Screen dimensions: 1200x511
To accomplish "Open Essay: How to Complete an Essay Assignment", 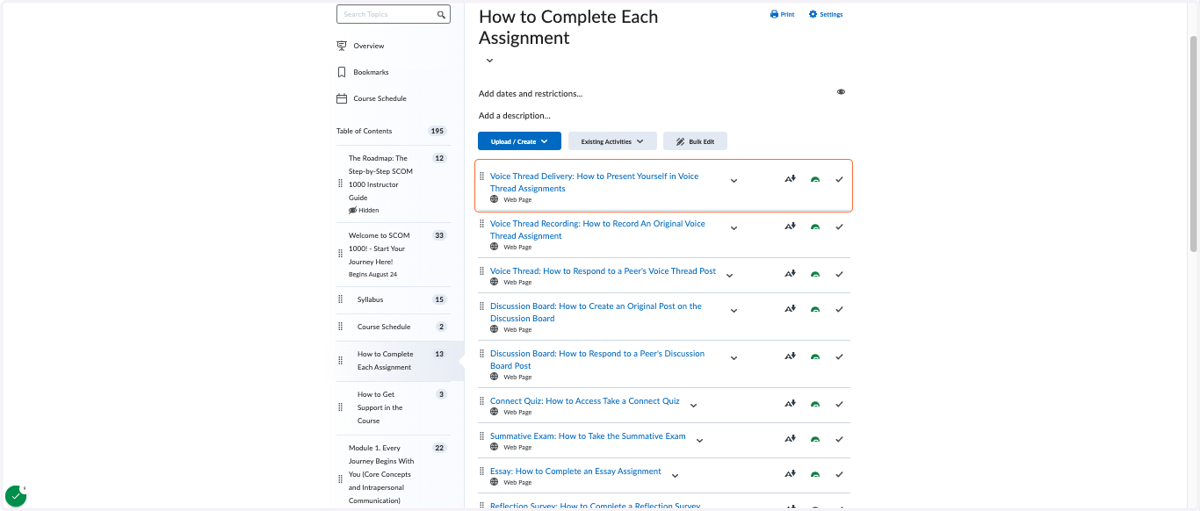I will coord(575,471).
